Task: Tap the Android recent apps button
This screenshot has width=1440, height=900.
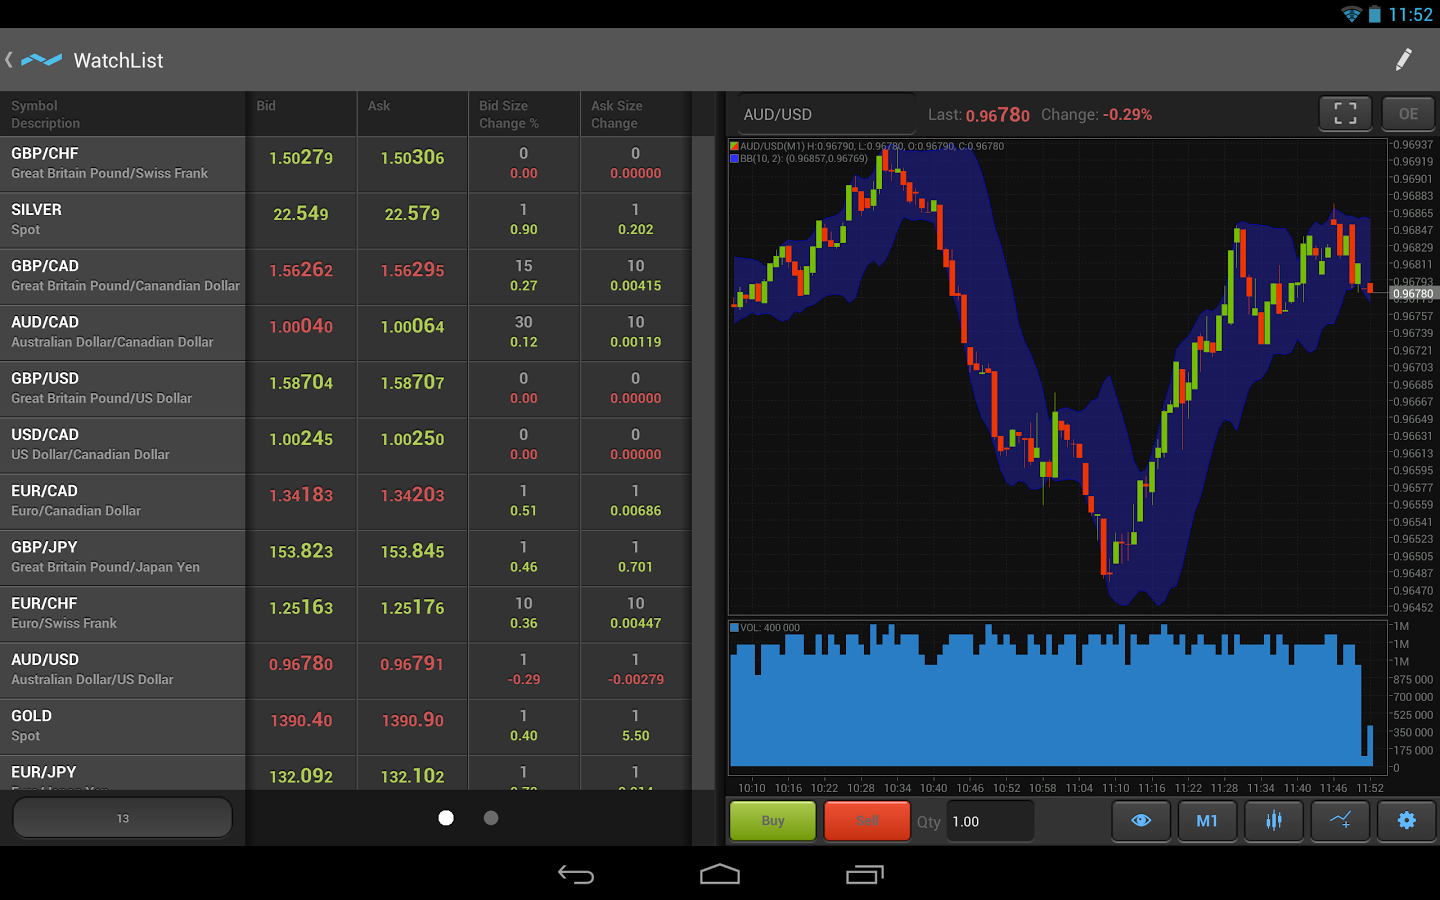Action: (x=865, y=875)
